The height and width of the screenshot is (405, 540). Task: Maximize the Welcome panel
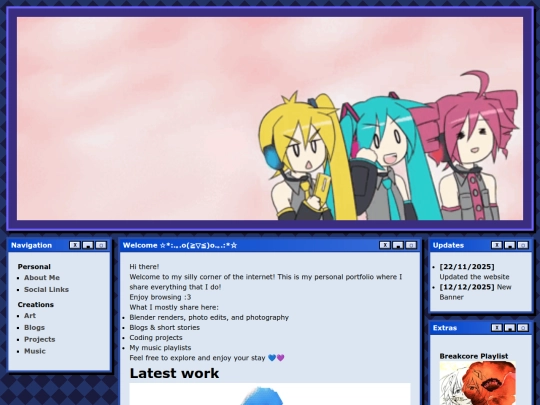coord(411,245)
